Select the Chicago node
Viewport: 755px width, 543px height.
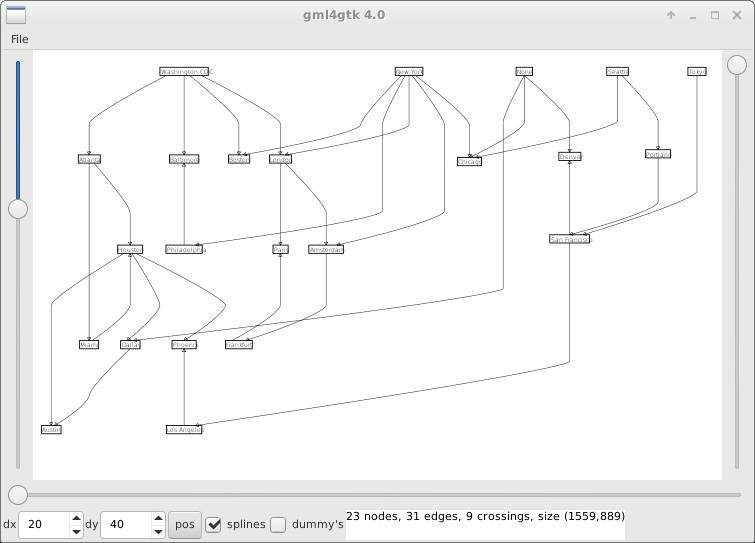(x=469, y=162)
